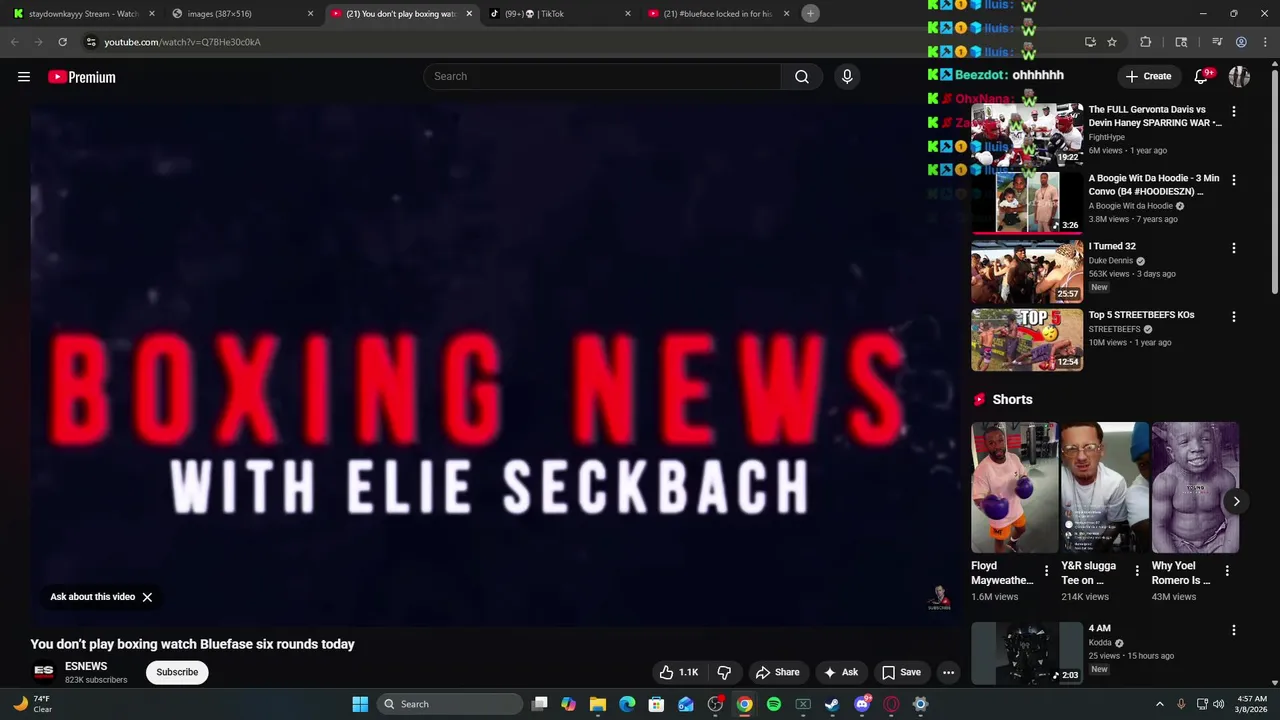Go to the YouTube Premium home logo
Image resolution: width=1280 pixels, height=720 pixels.
[82, 77]
